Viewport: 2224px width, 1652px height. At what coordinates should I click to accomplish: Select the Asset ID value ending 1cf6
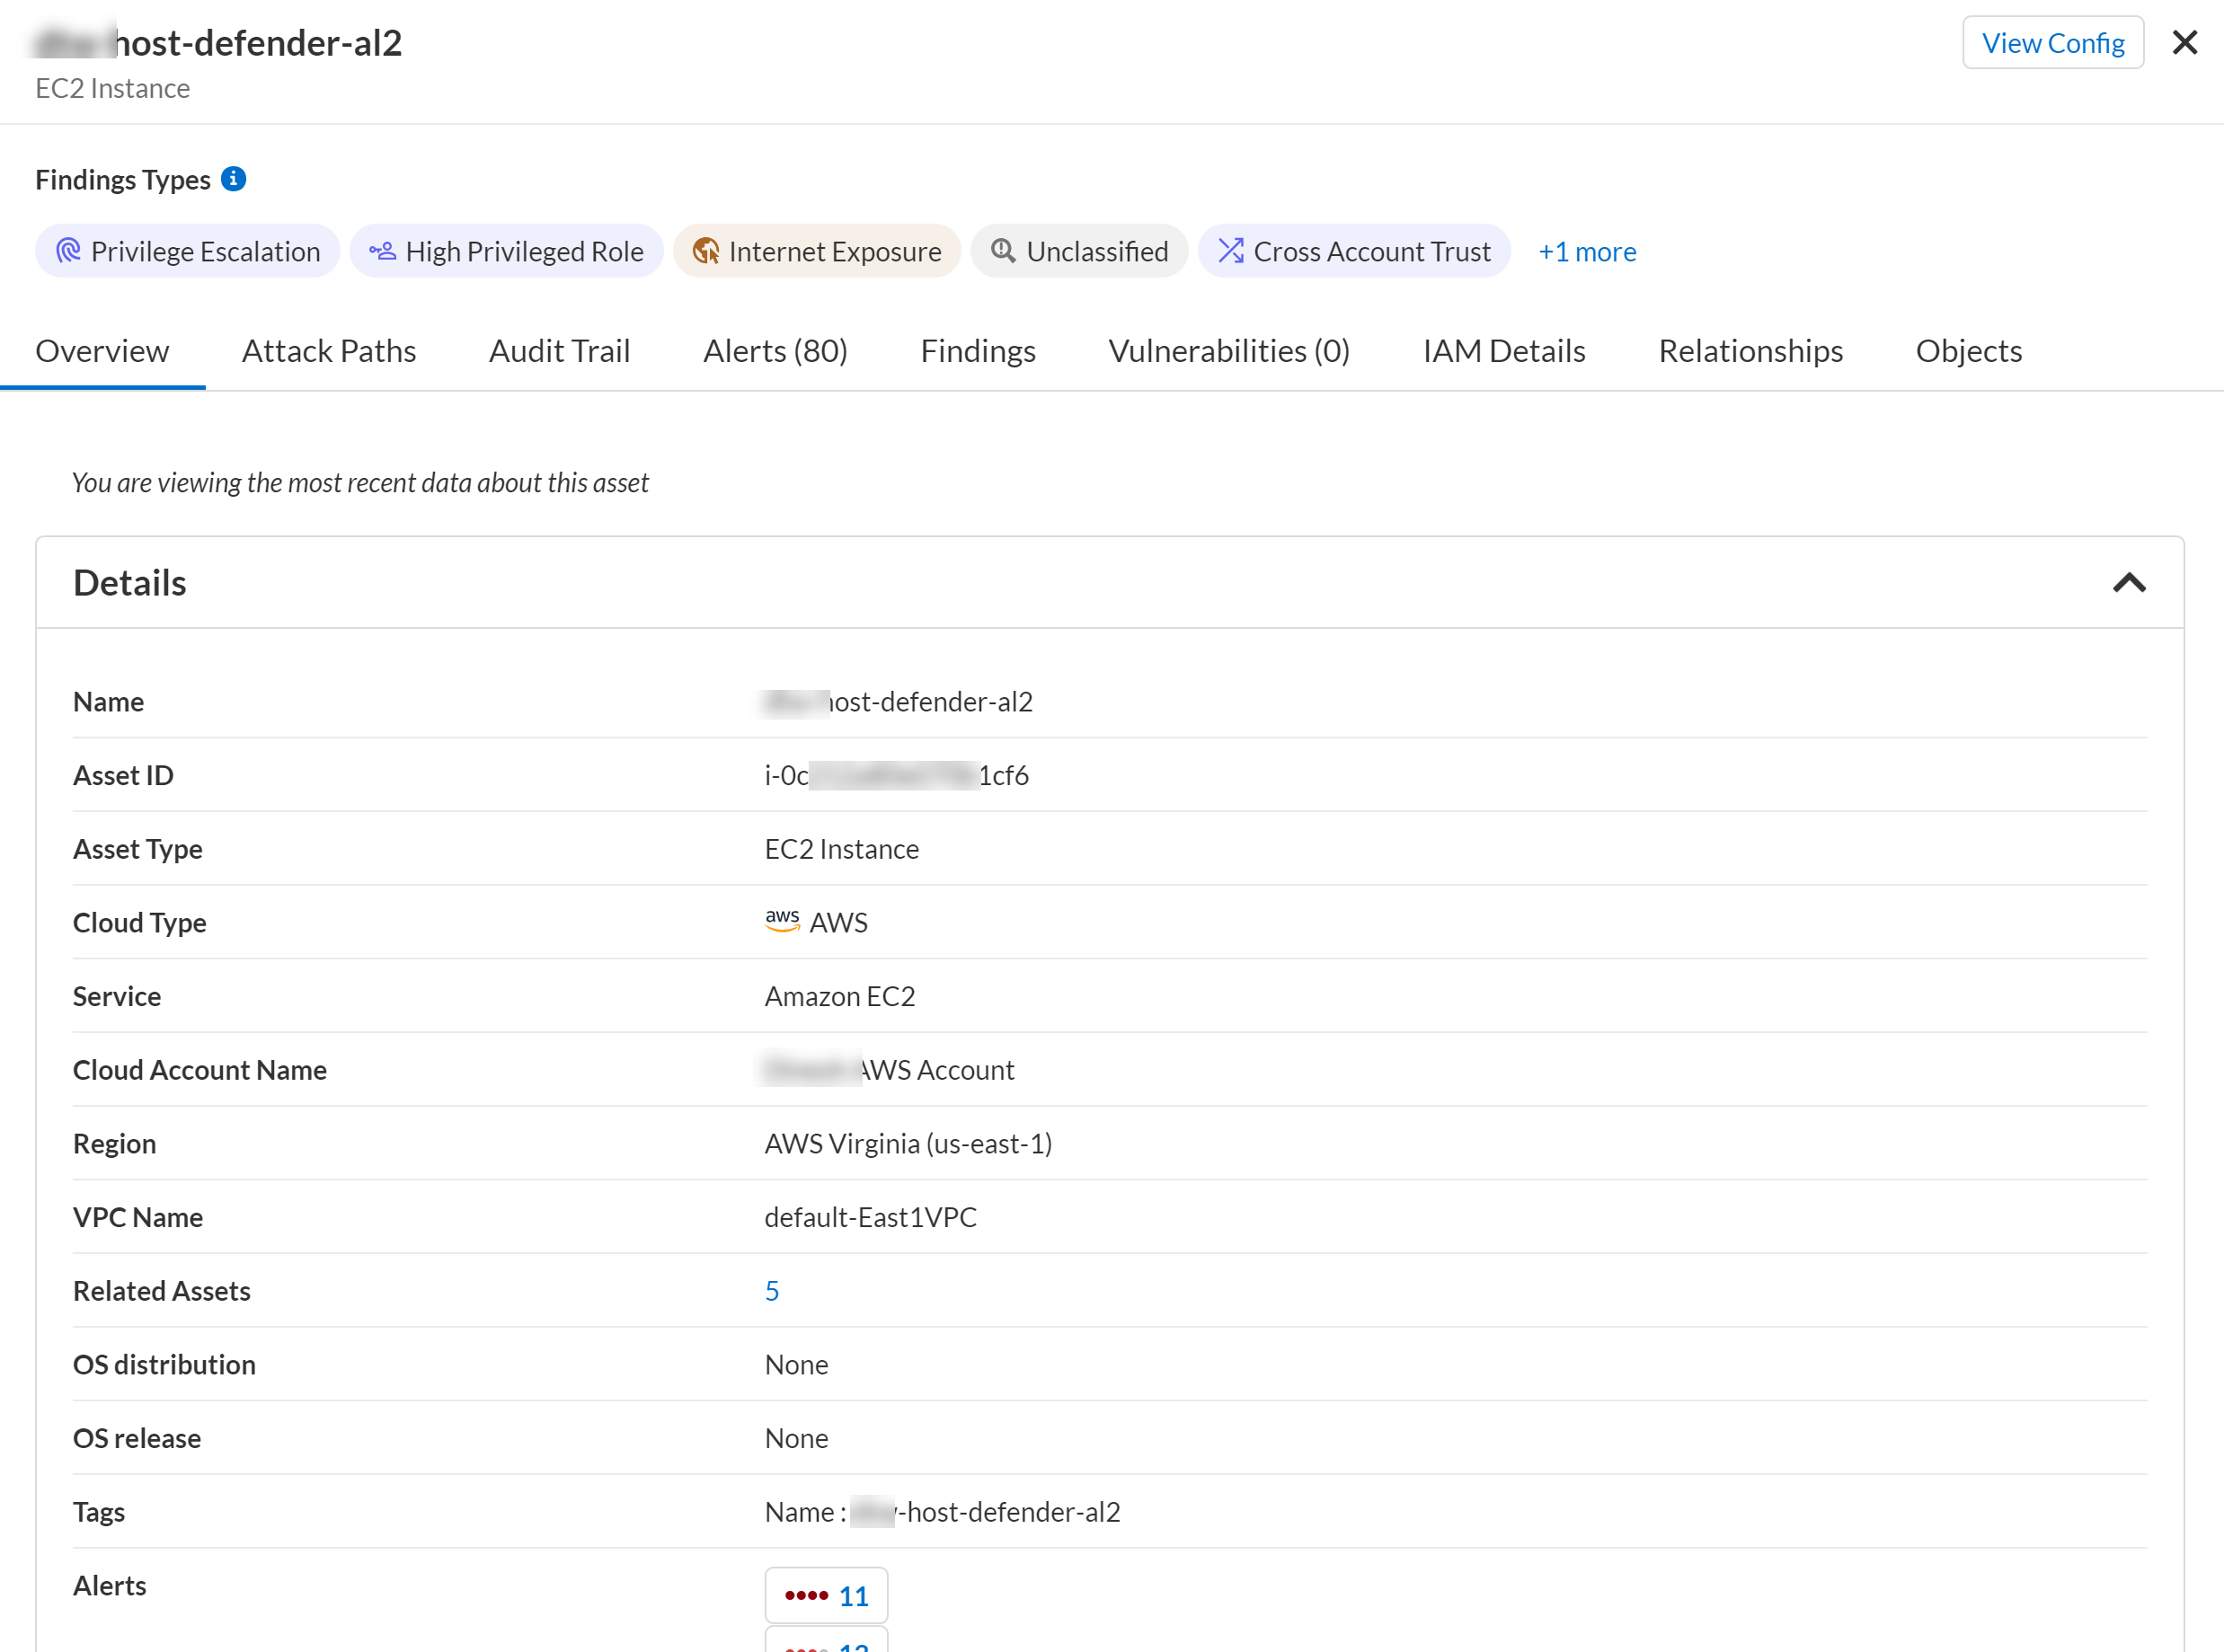tap(896, 775)
